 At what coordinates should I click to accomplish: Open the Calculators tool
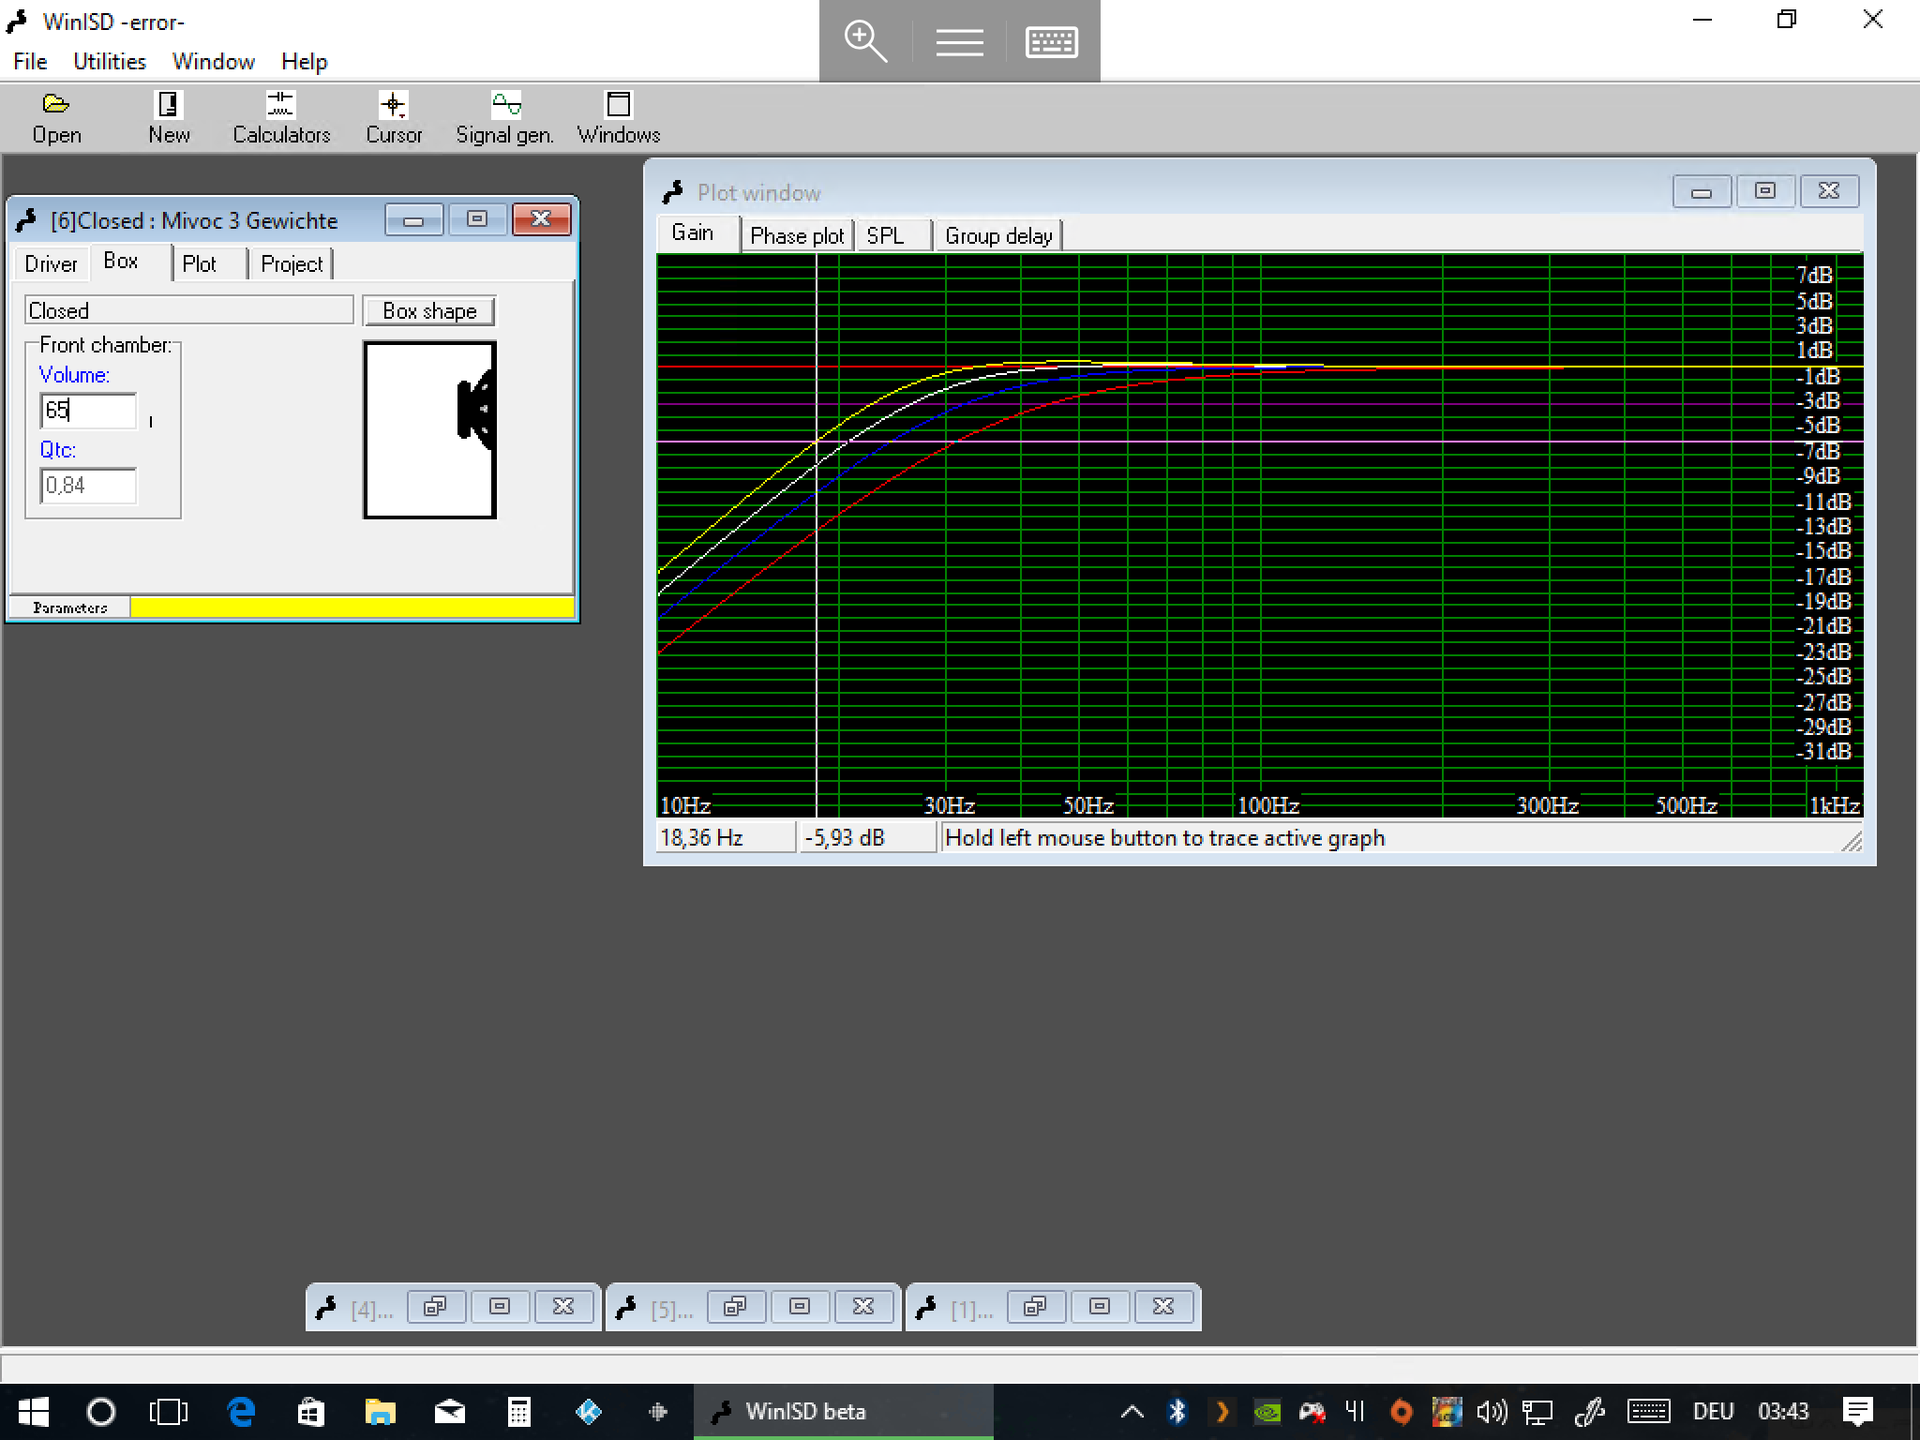281,118
